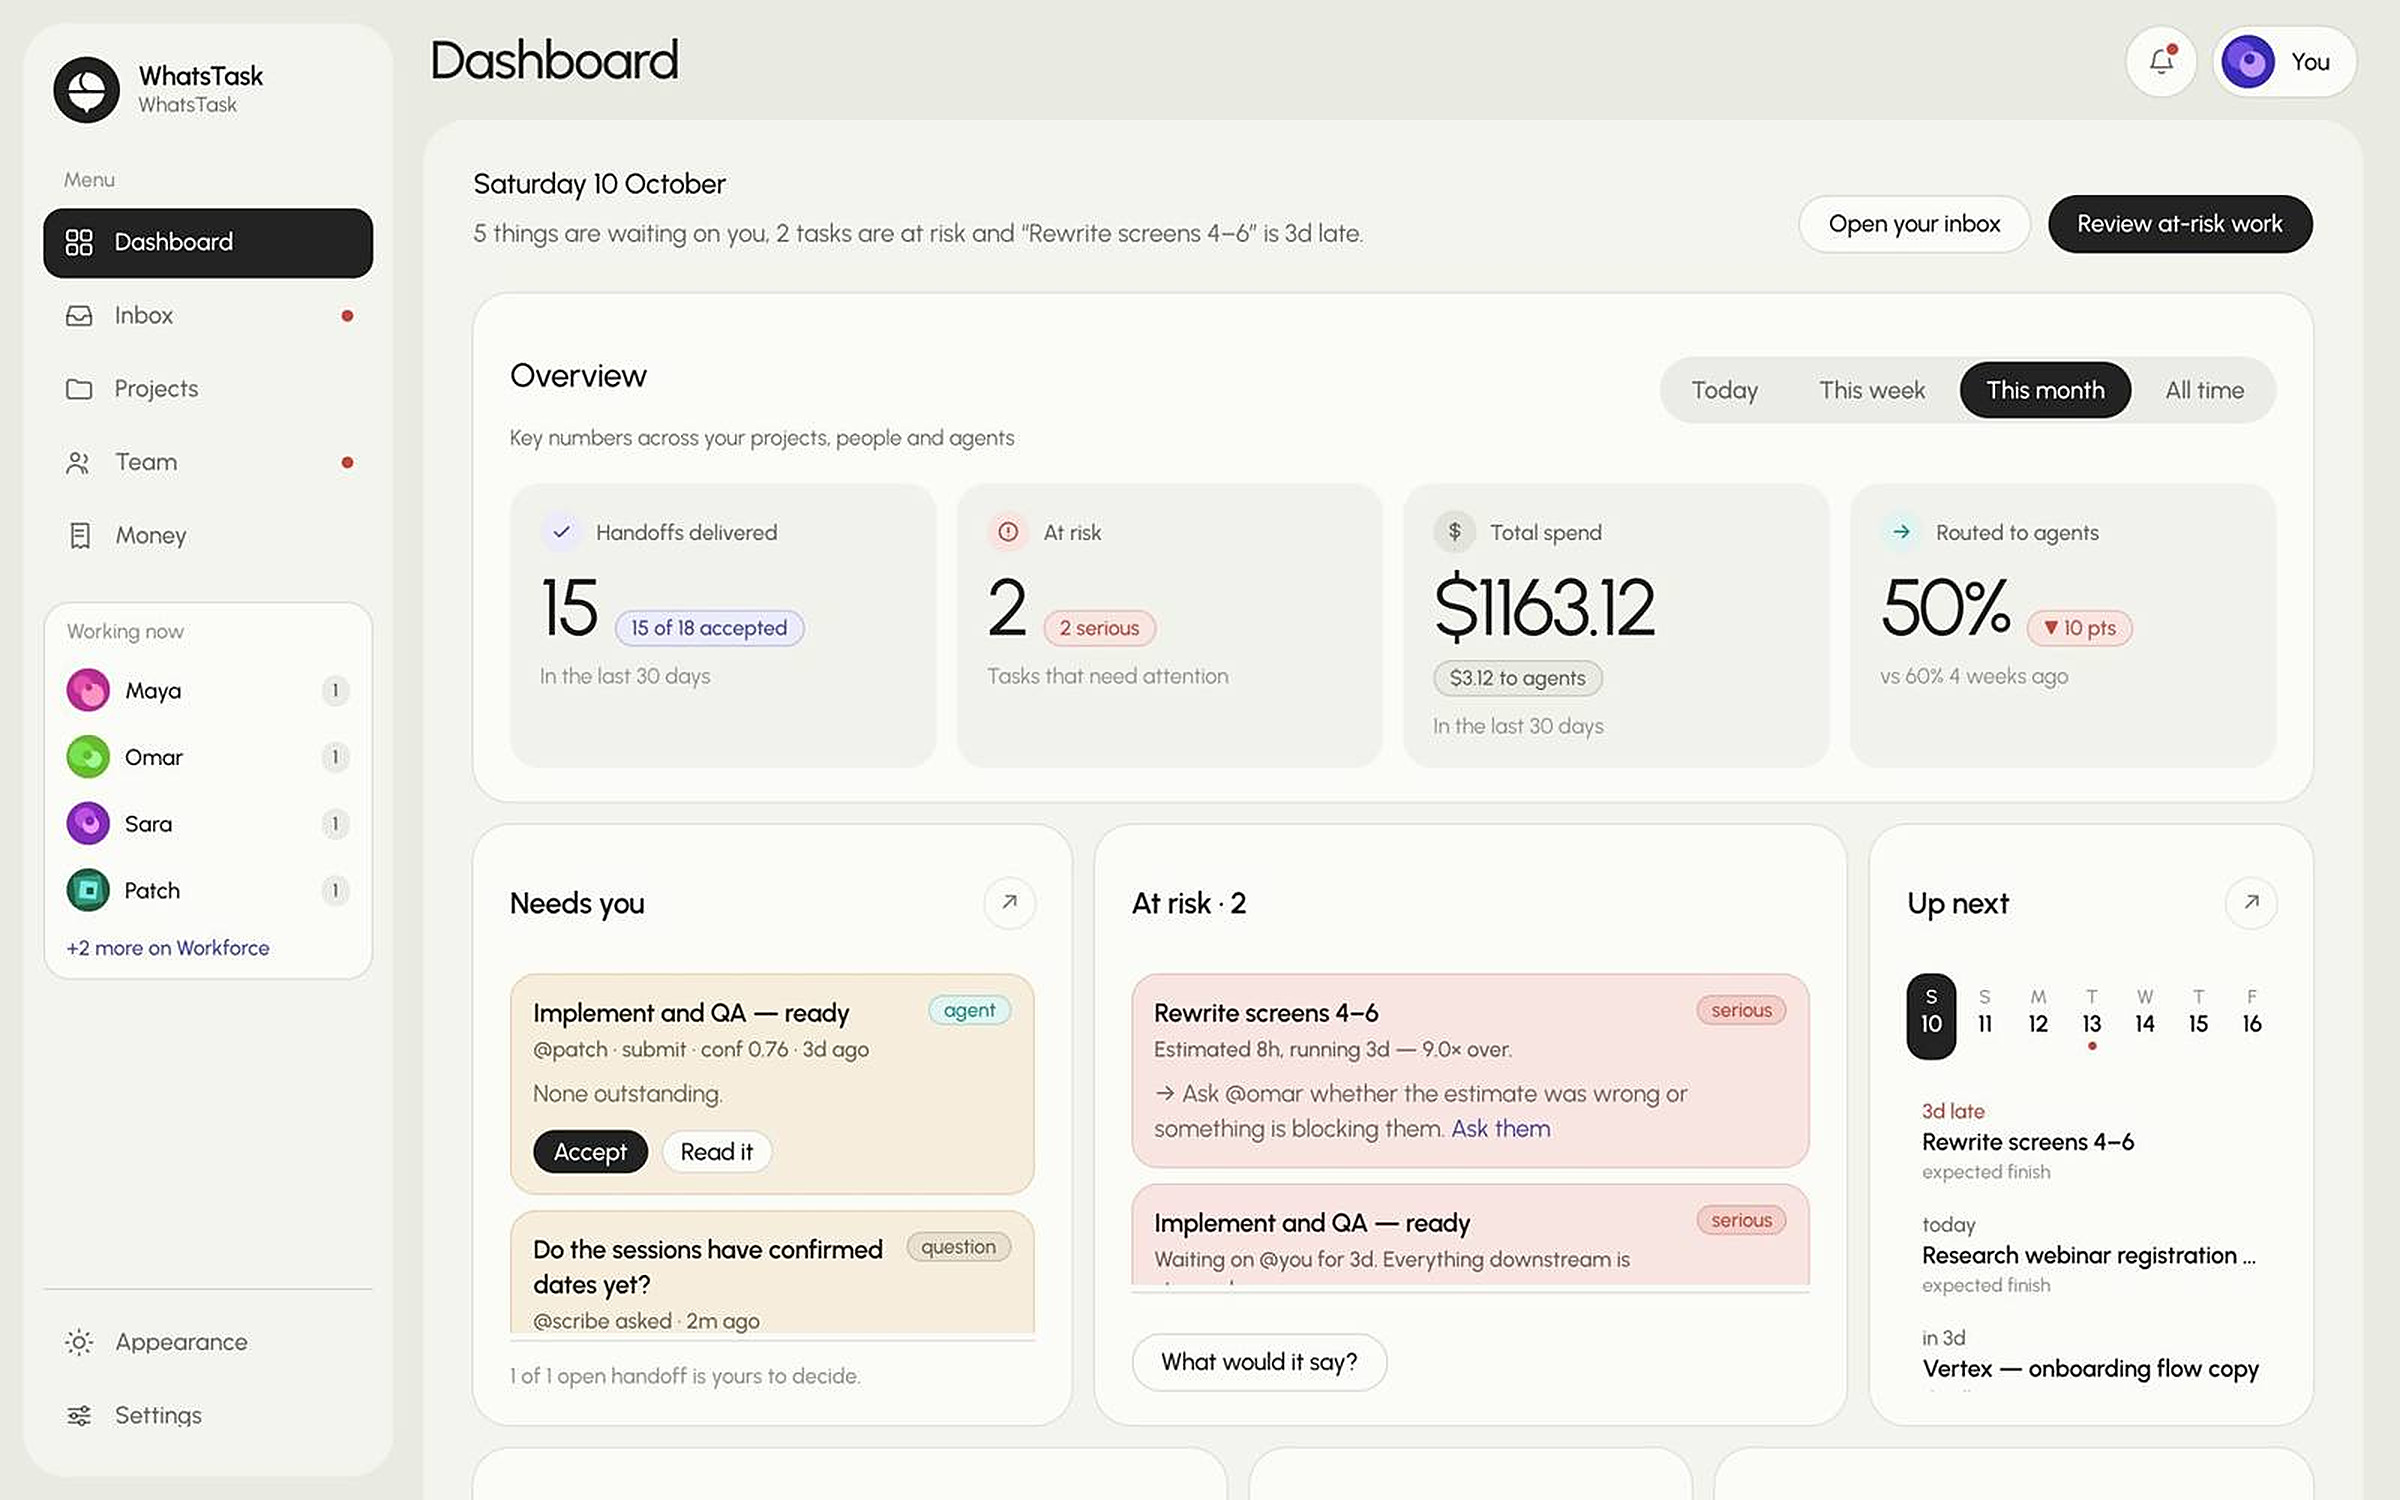Click the Inbox tray icon
This screenshot has width=2400, height=1500.
click(x=79, y=316)
